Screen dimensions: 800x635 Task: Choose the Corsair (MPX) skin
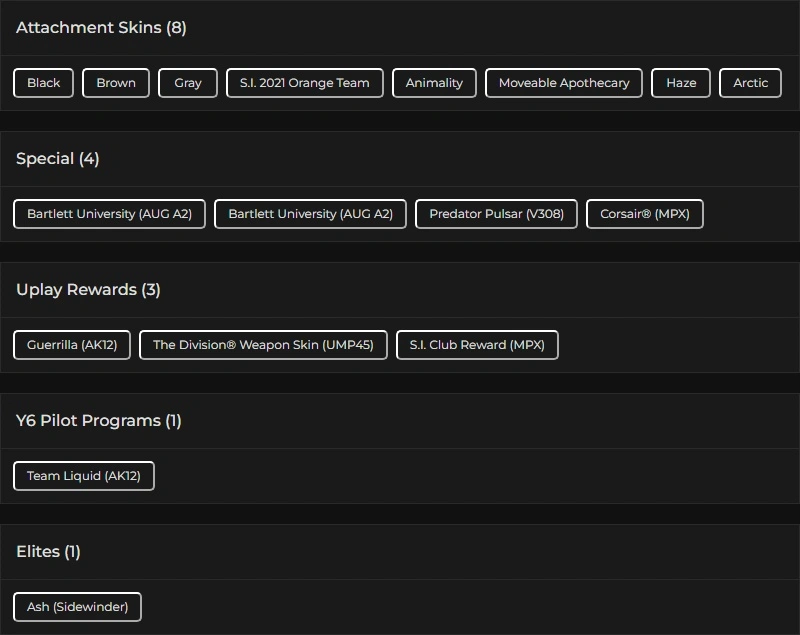645,214
